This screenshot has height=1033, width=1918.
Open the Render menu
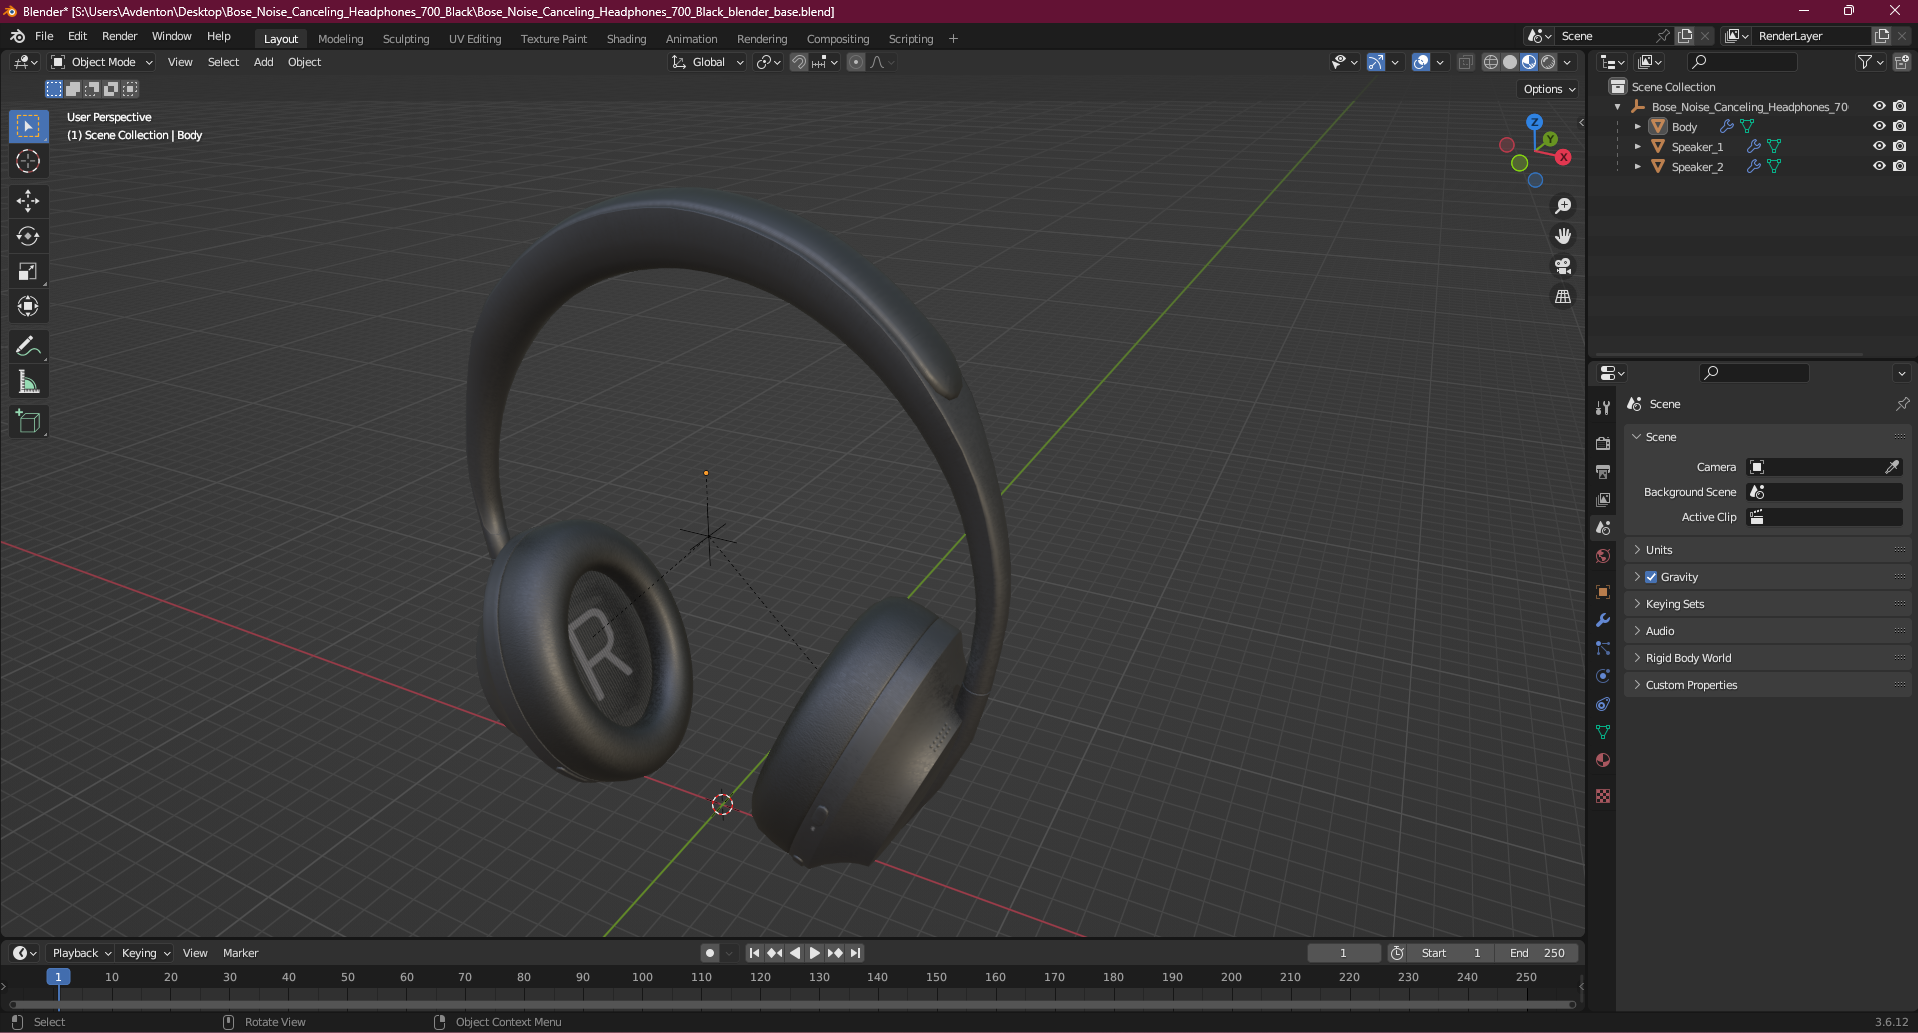point(119,36)
